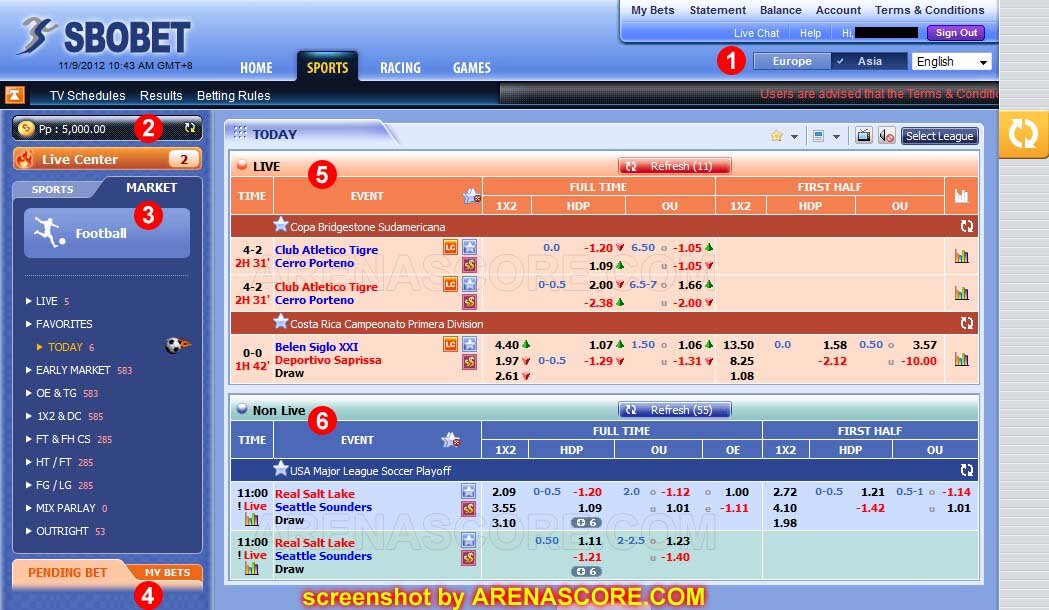The image size is (1049, 610).
Task: Open the RACING tab
Action: tap(401, 68)
